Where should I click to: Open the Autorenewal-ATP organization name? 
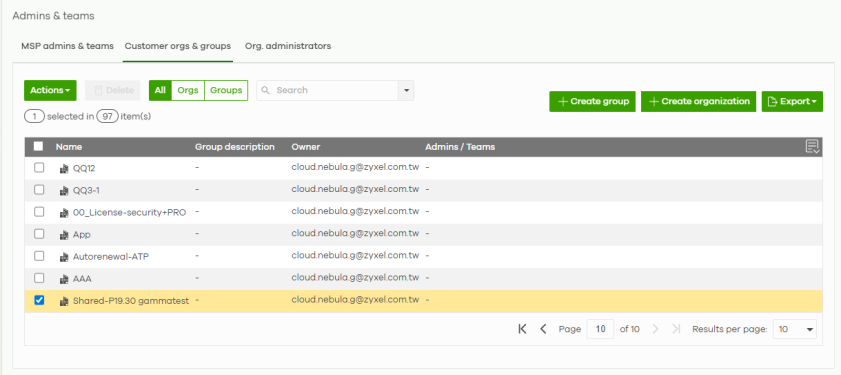coord(111,256)
